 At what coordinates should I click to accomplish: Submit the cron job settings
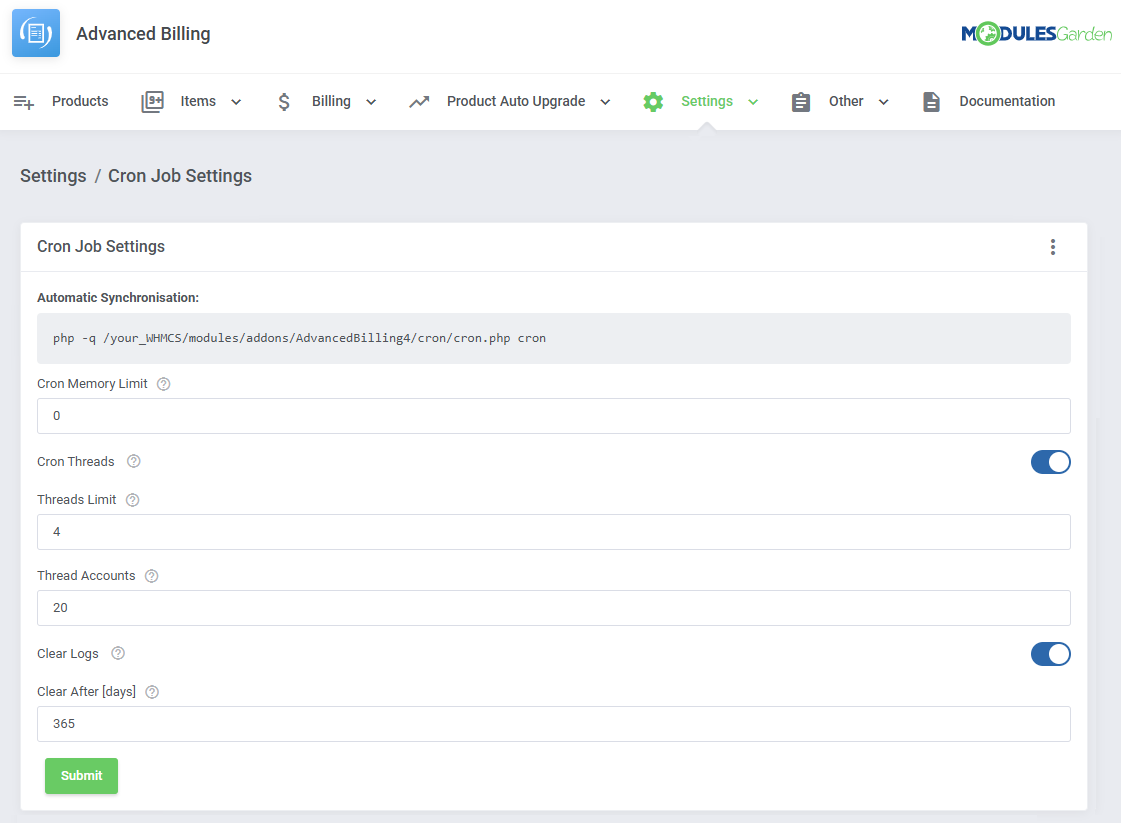pos(82,776)
